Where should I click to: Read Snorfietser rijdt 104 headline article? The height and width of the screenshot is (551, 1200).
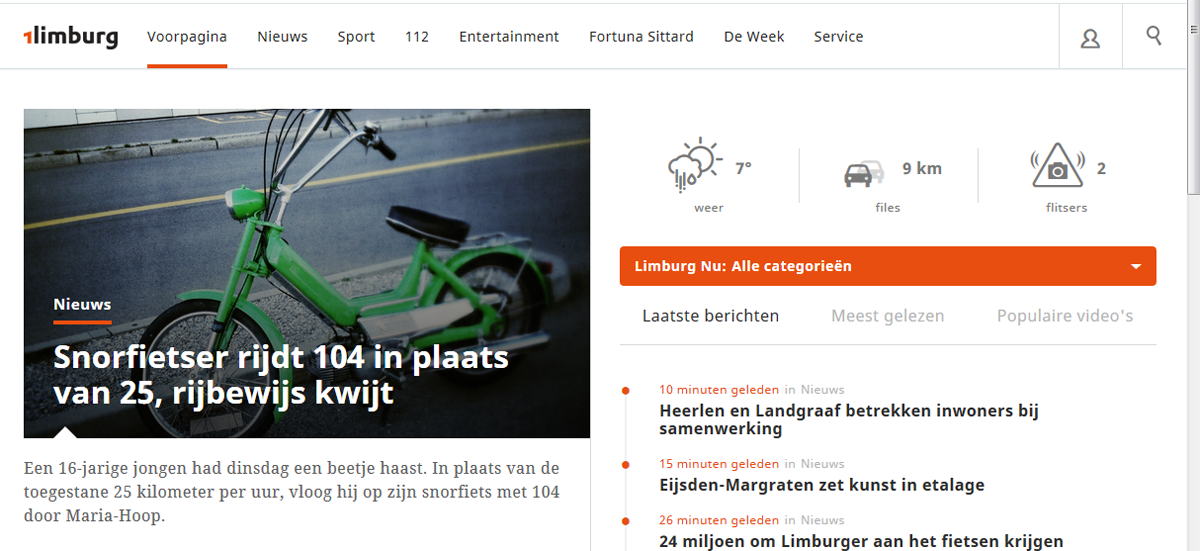[x=280, y=375]
